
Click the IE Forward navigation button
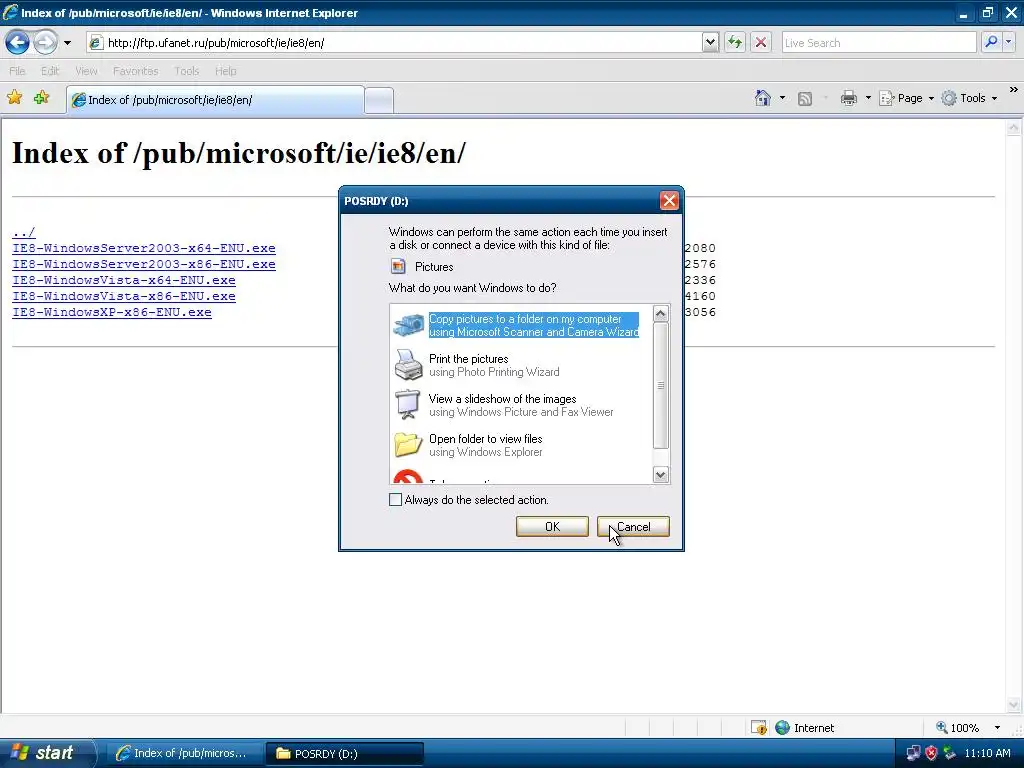45,43
